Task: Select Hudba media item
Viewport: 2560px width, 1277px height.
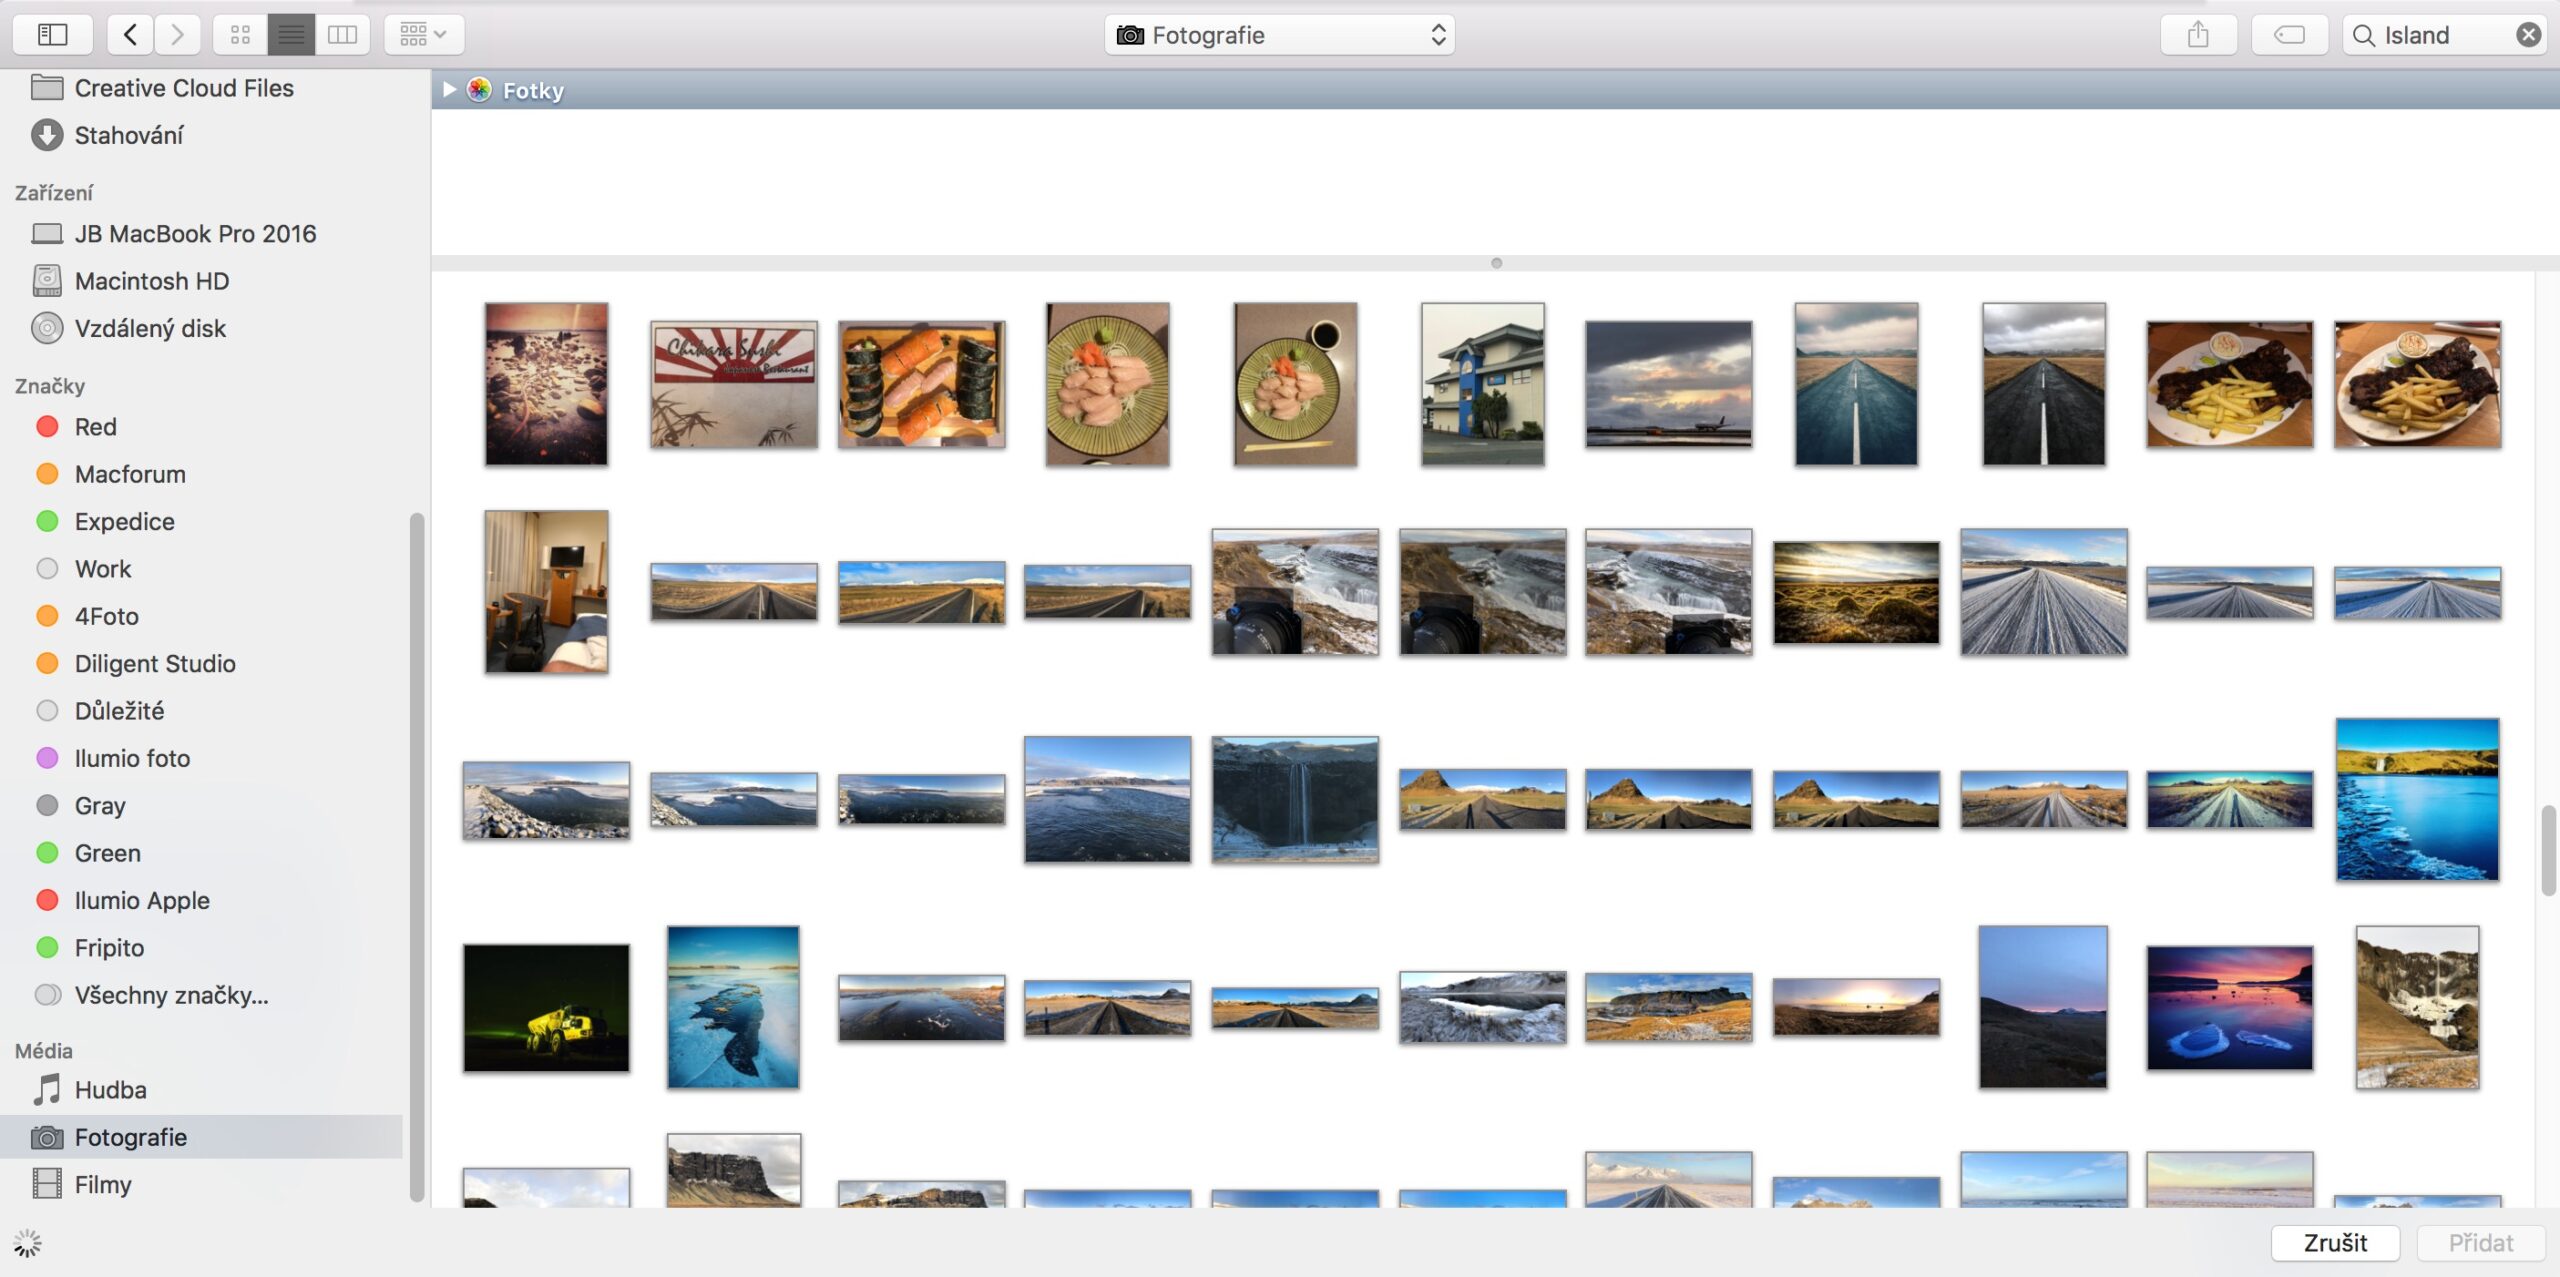Action: pos(110,1090)
